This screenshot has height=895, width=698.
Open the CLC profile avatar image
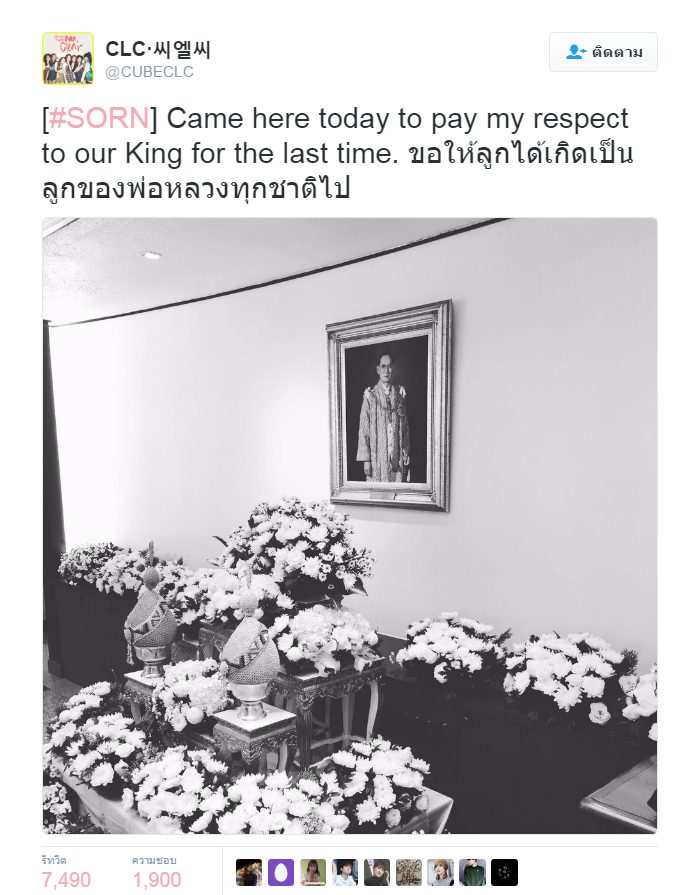[68, 58]
